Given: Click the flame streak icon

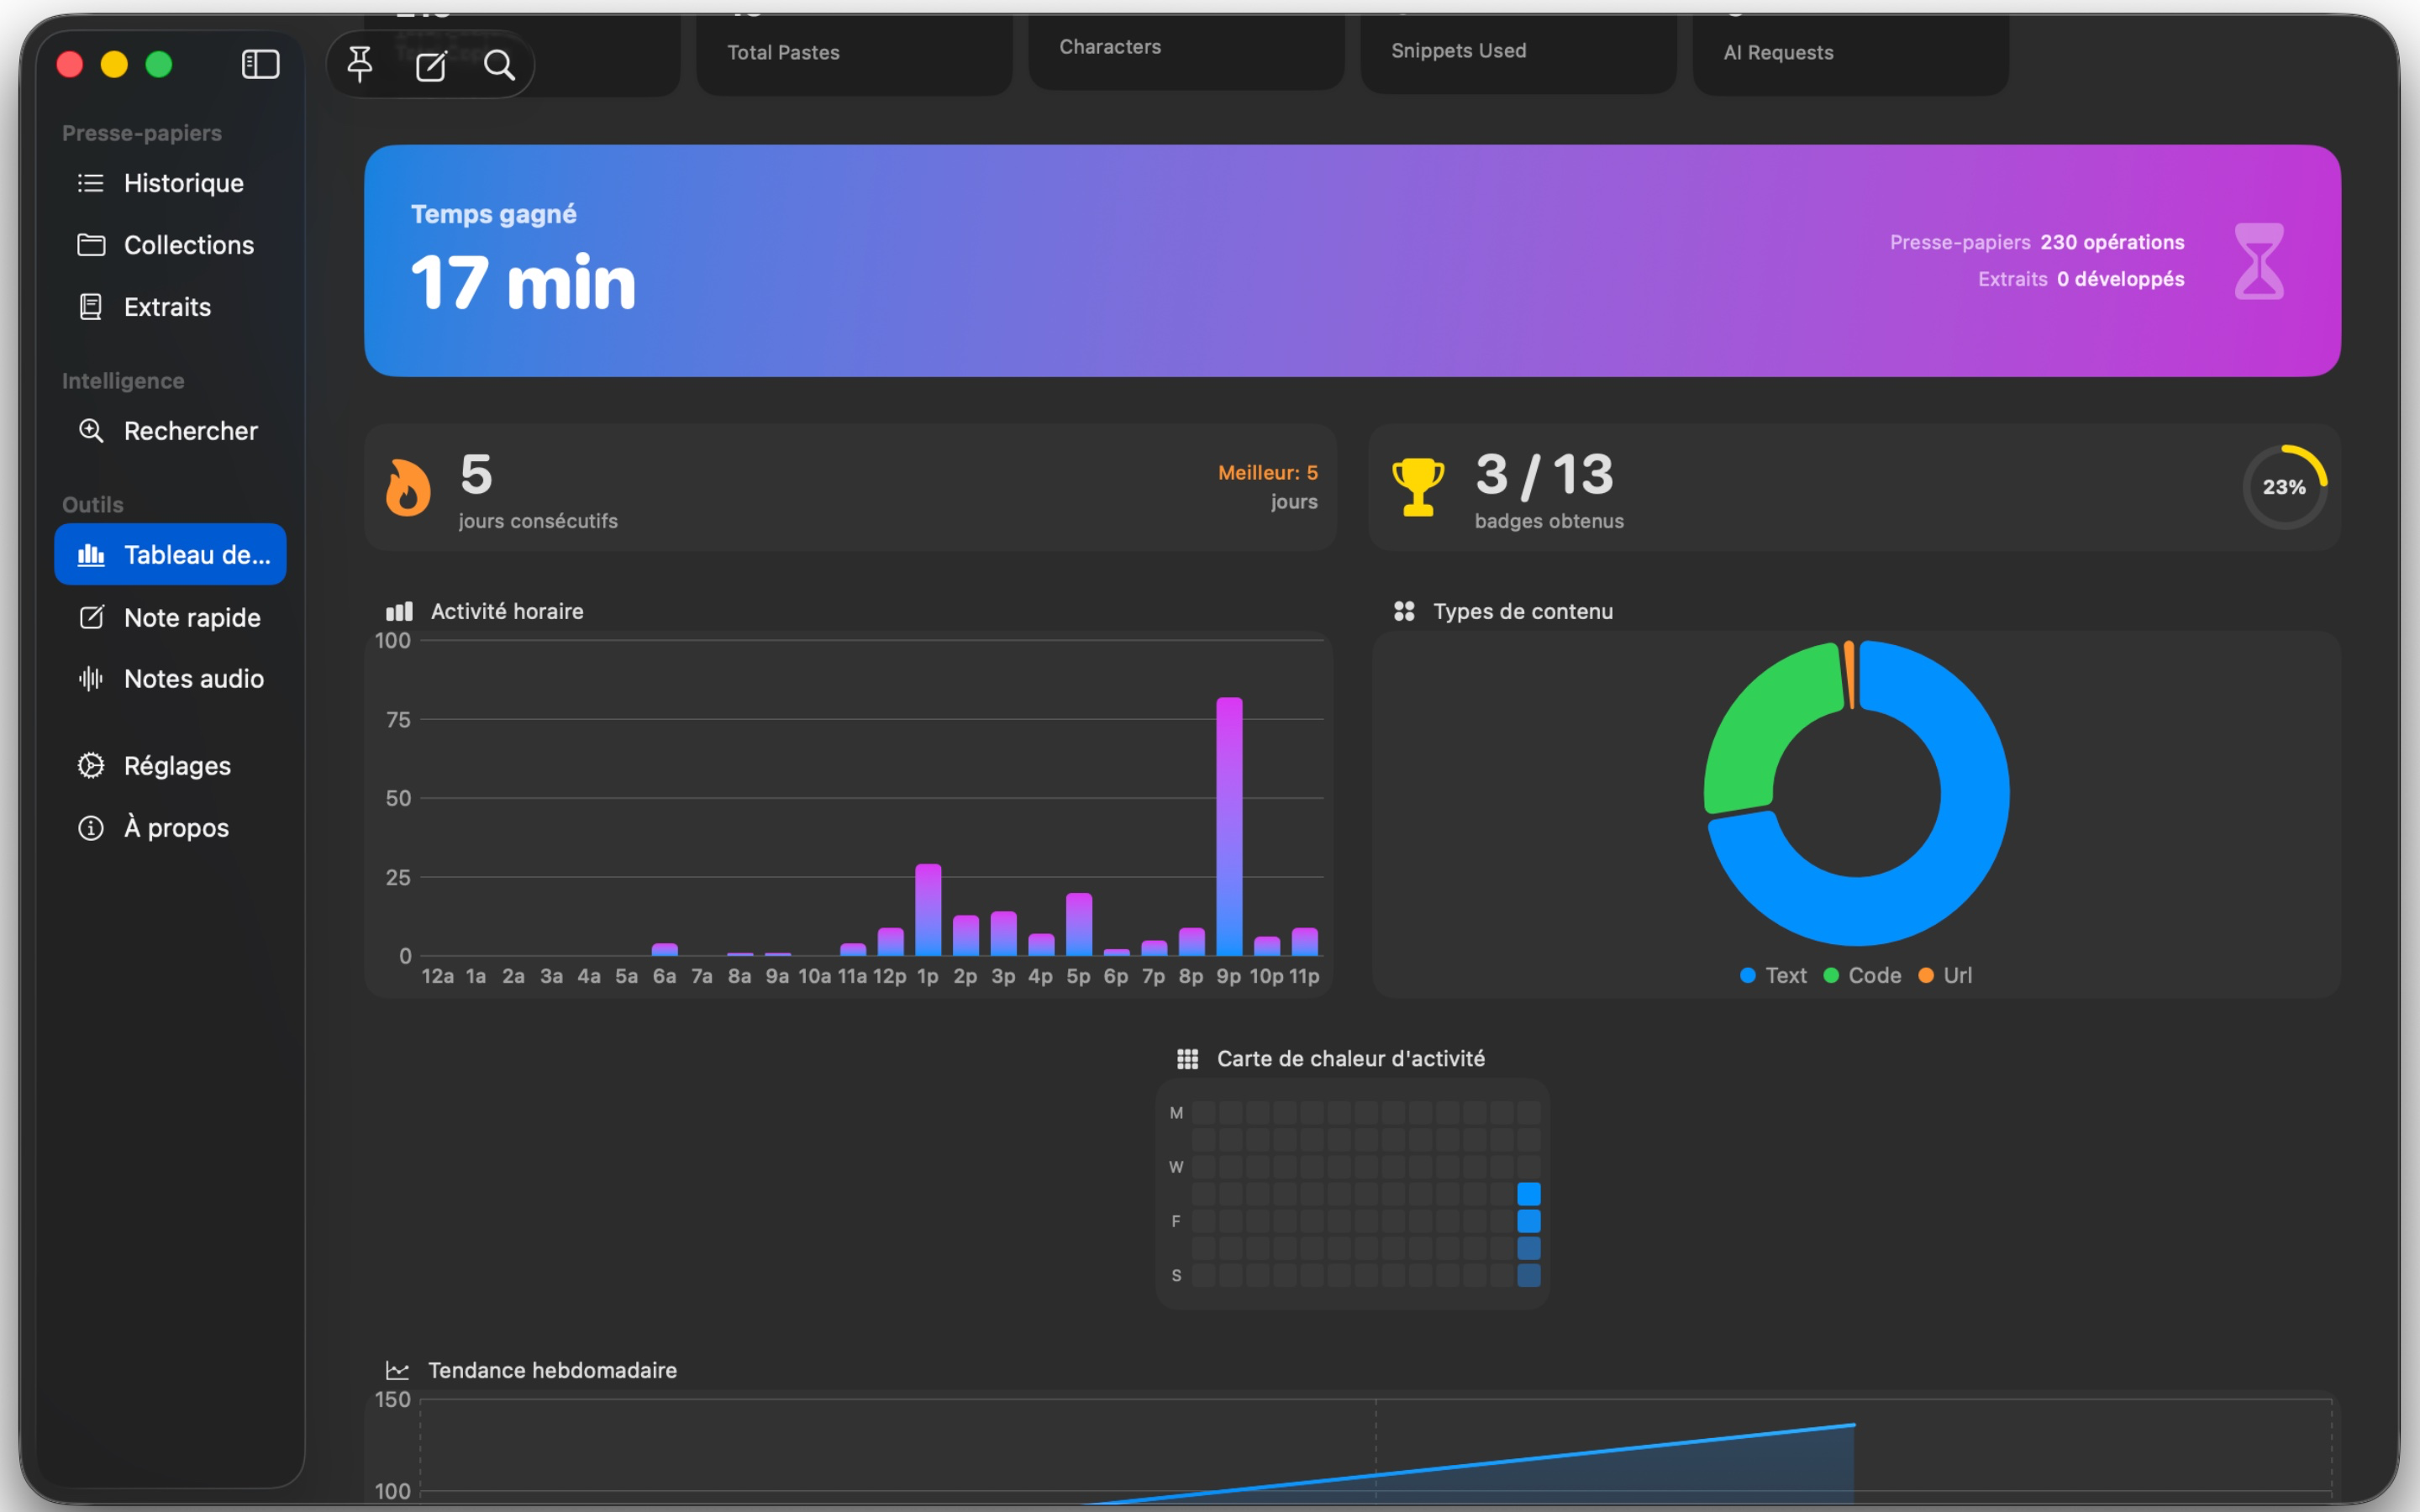Looking at the screenshot, I should pyautogui.click(x=408, y=488).
